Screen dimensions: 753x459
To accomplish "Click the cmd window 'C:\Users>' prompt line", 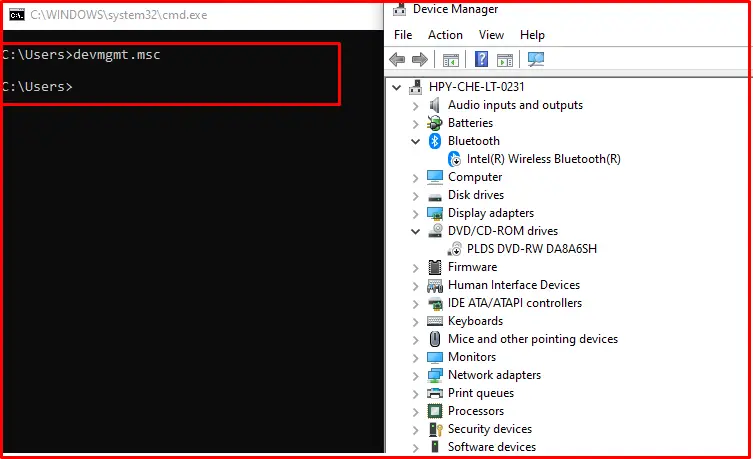I will [36, 87].
